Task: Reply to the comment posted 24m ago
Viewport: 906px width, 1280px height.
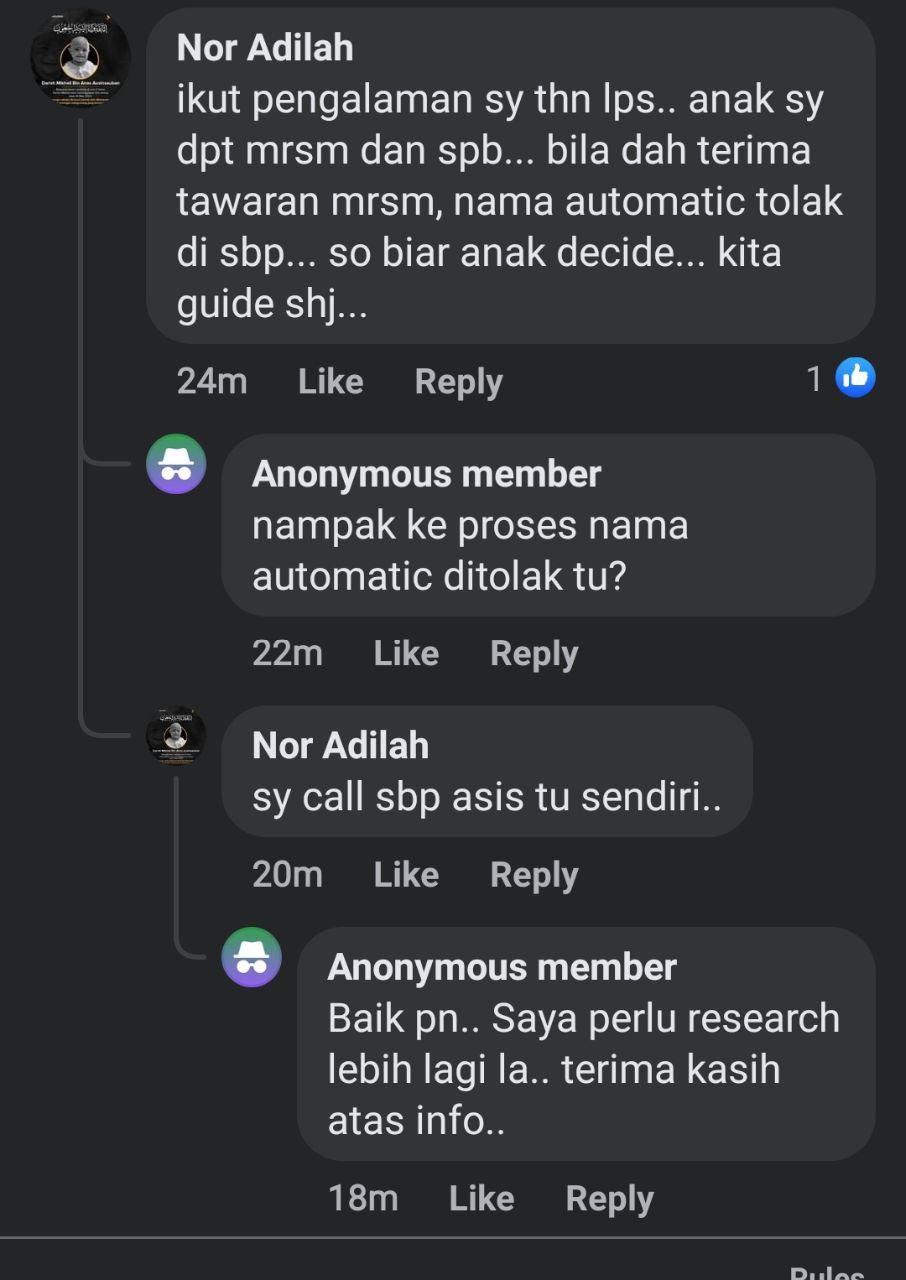Action: pos(458,381)
